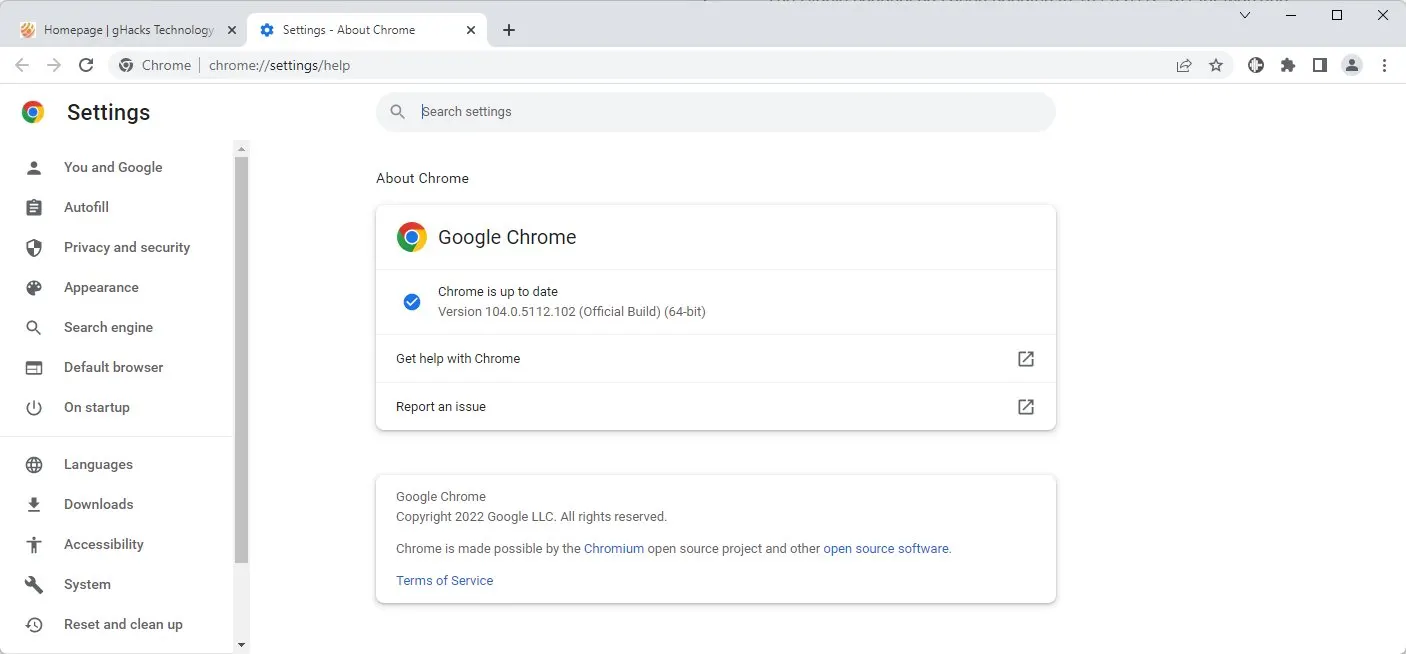Open the Terms of Service link
The image size is (1406, 654).
(x=444, y=580)
